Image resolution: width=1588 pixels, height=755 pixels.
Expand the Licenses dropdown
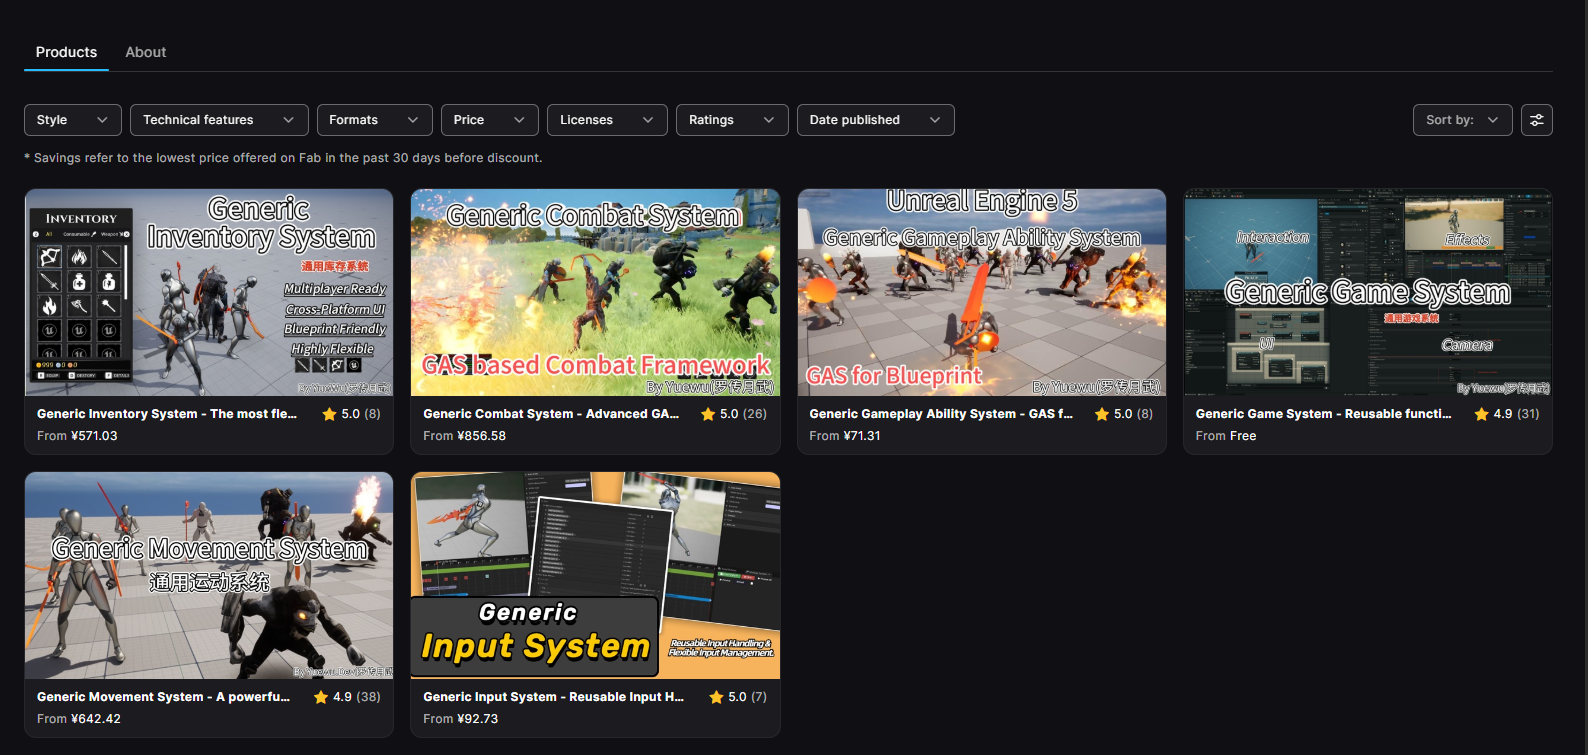tap(607, 120)
